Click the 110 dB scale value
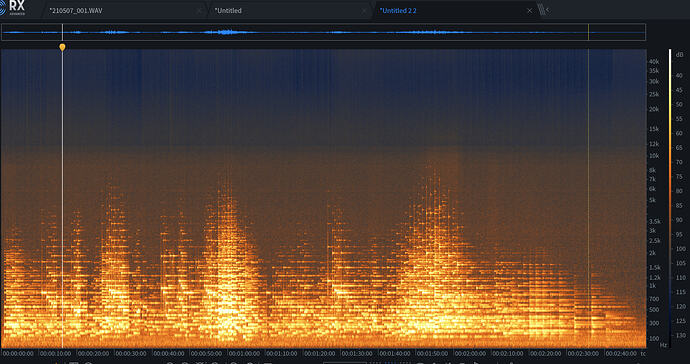Image resolution: width=690 pixels, height=364 pixels. (x=680, y=278)
